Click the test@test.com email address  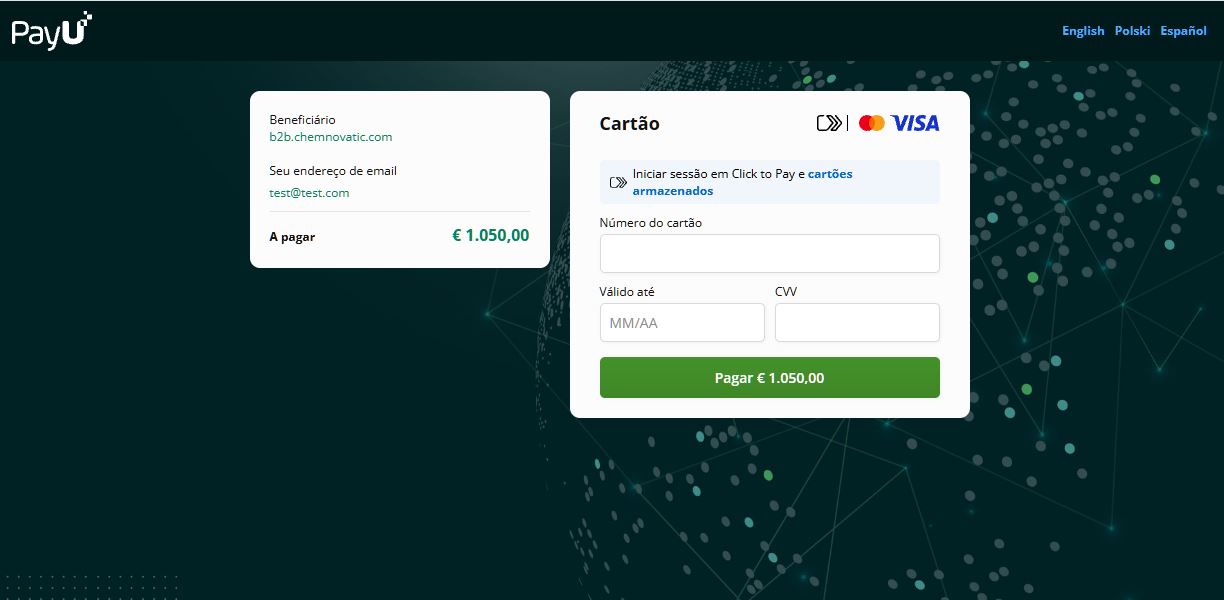click(x=309, y=193)
